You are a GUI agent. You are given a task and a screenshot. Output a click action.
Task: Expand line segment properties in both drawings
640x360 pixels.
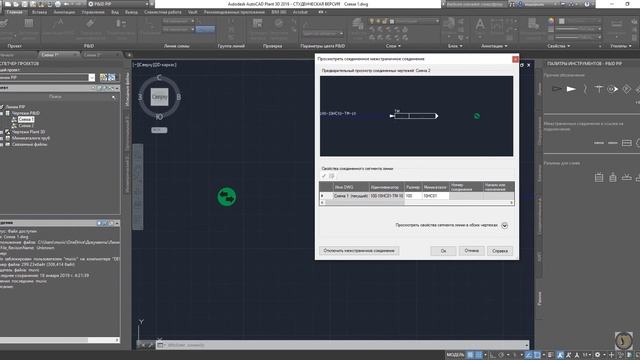point(504,226)
